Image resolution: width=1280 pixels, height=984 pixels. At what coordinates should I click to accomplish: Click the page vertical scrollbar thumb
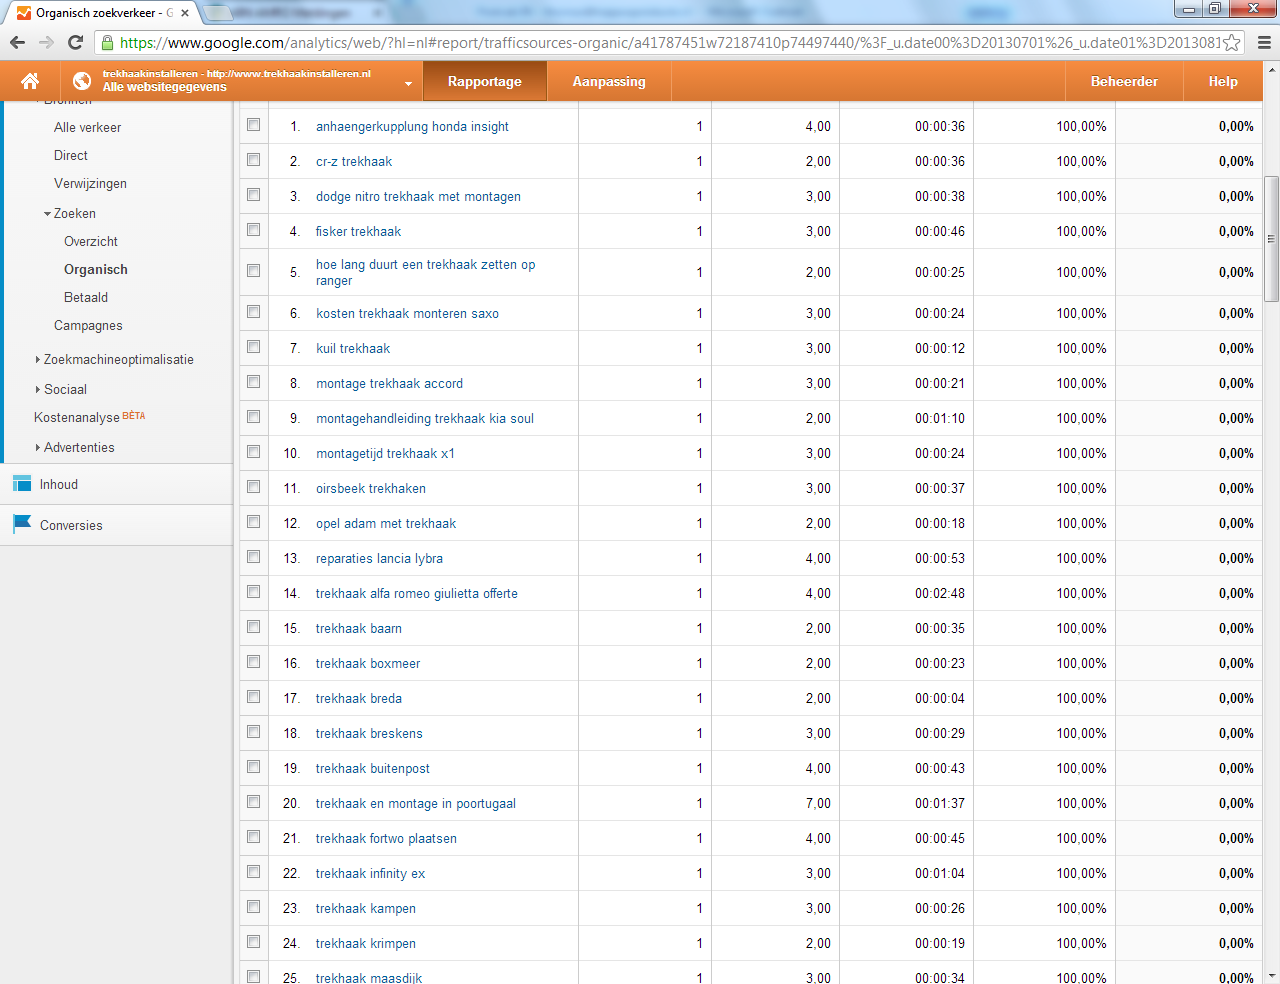tap(1271, 239)
